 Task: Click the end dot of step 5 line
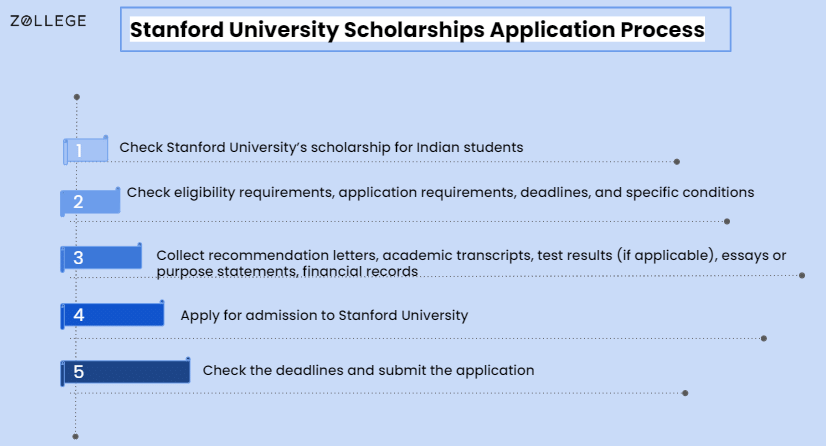[x=685, y=393]
